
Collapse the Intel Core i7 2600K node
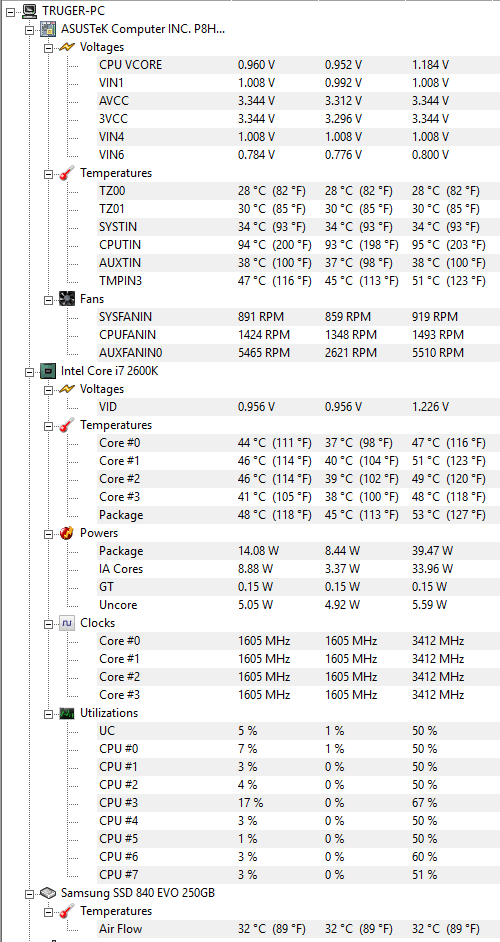click(29, 371)
